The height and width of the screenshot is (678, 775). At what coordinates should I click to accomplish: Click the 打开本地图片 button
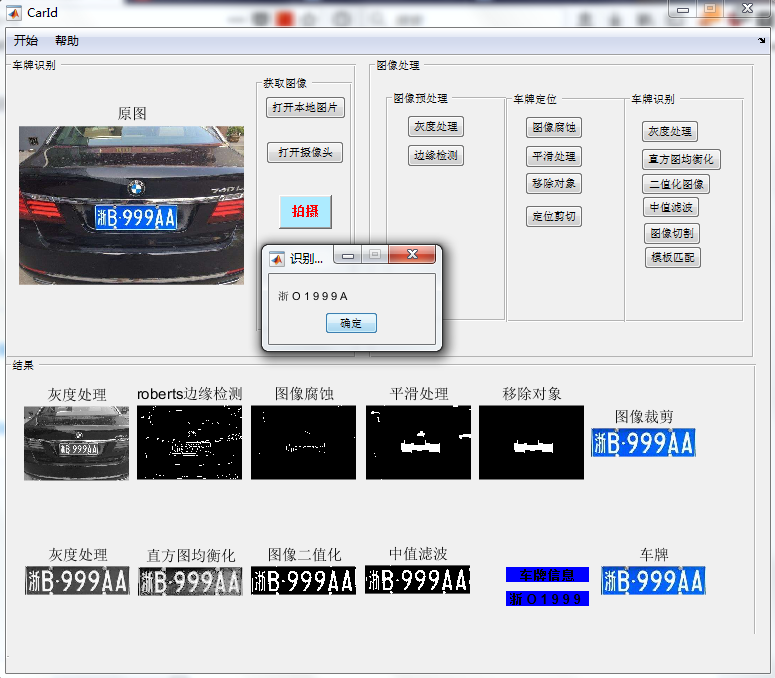[x=305, y=107]
